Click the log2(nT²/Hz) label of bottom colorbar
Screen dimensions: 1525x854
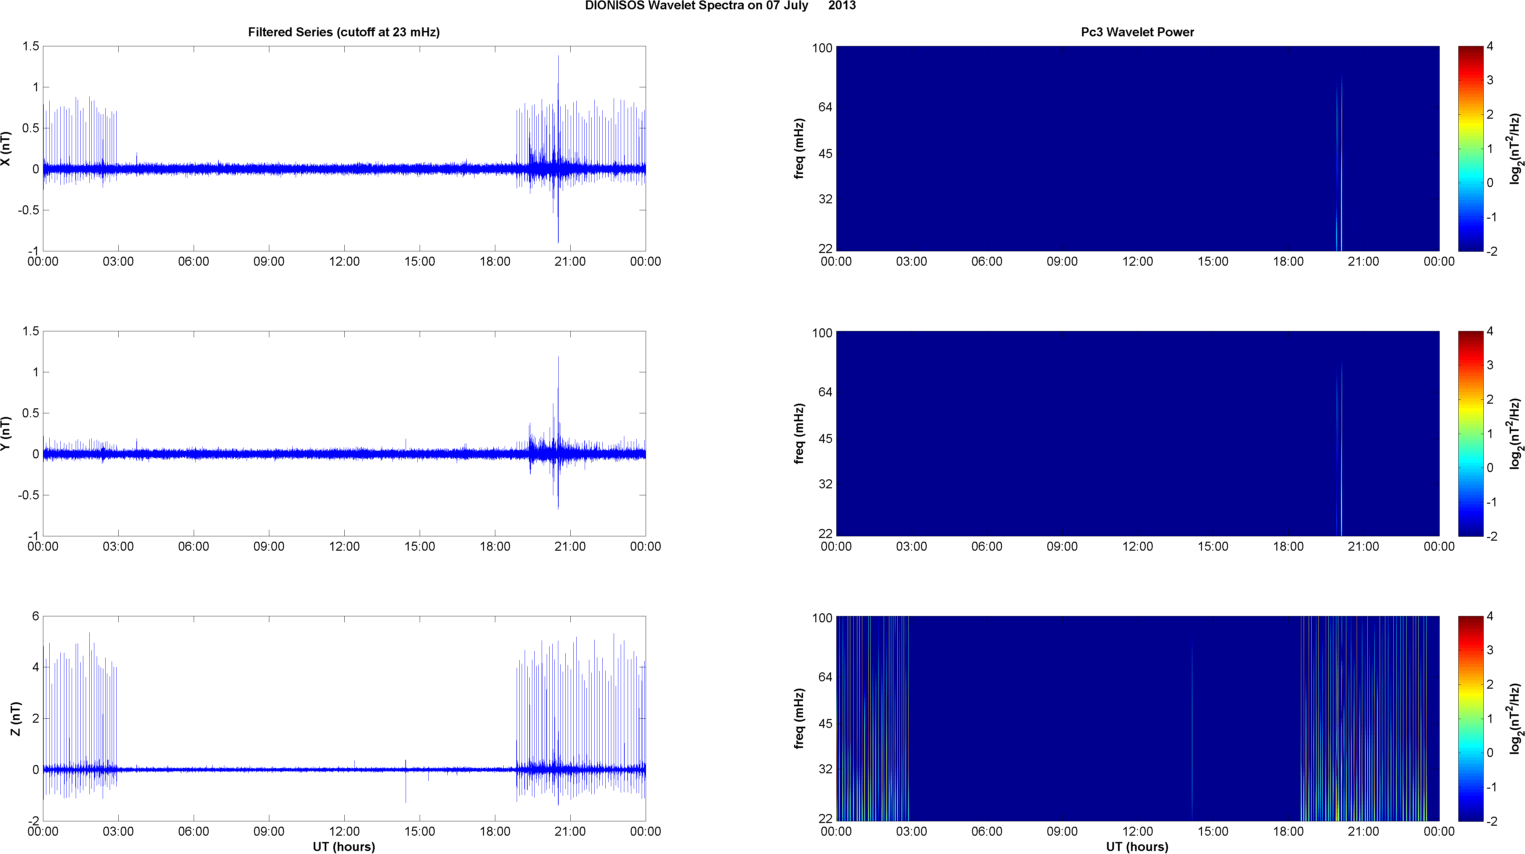tap(1515, 719)
